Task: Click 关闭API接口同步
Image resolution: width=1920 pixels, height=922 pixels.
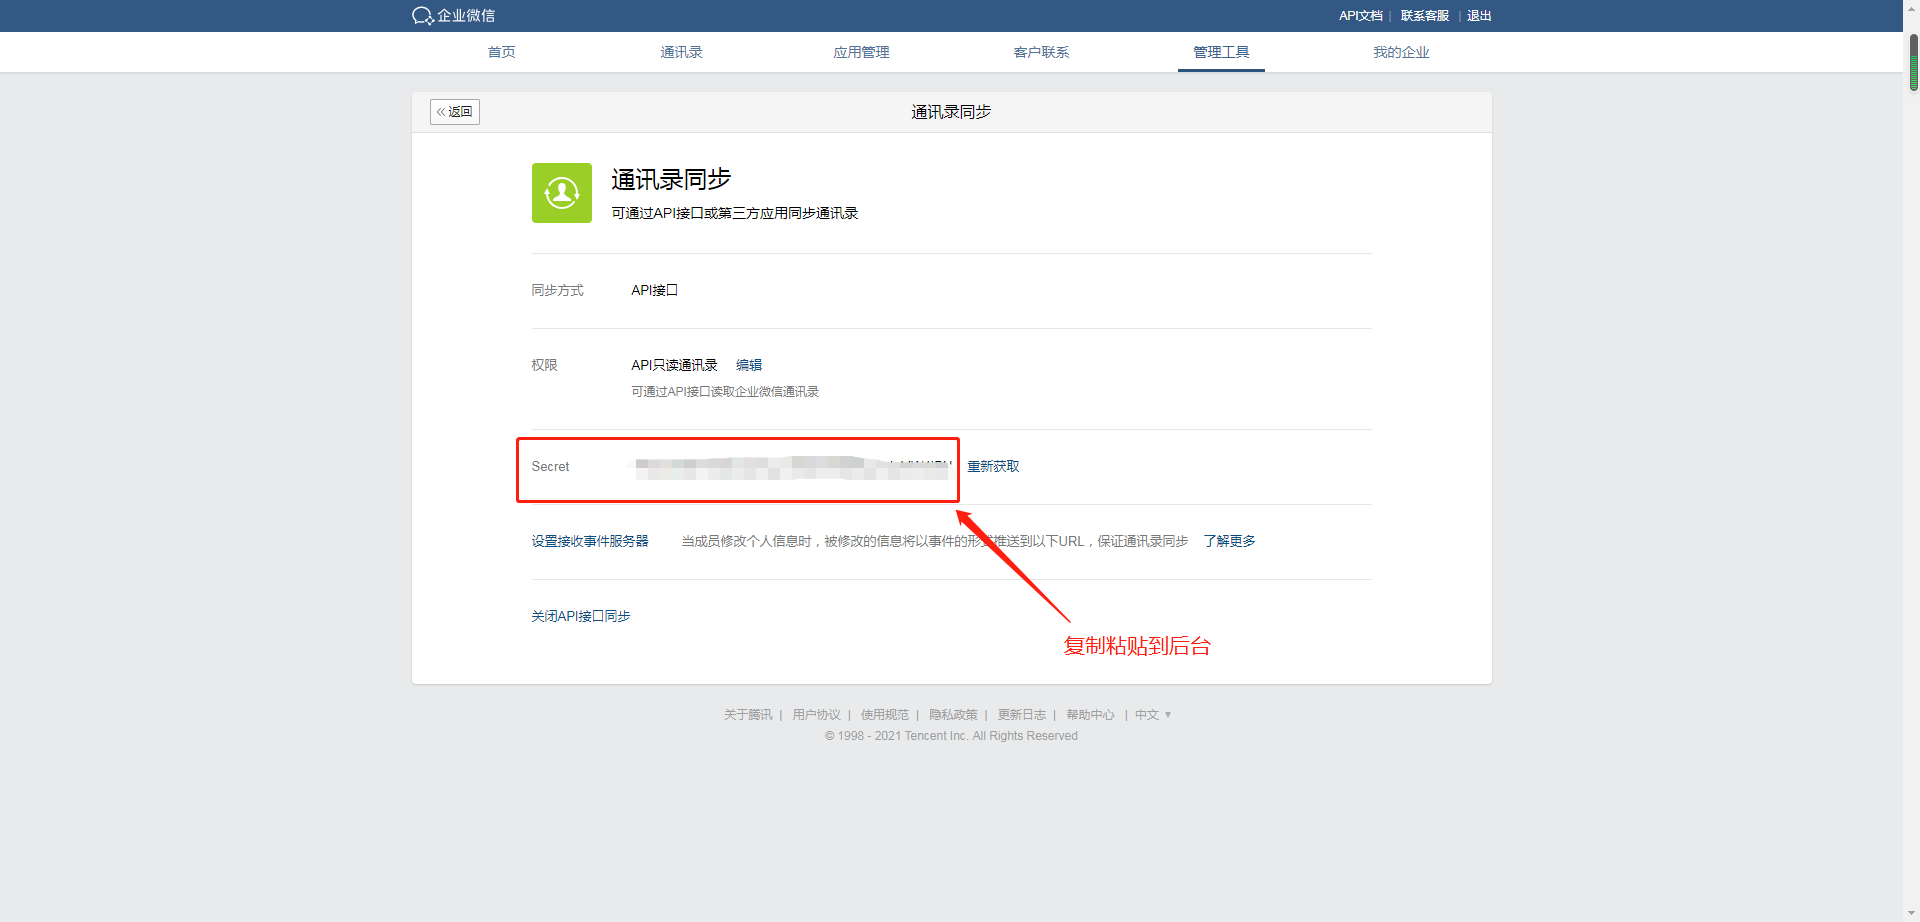Action: pyautogui.click(x=580, y=616)
